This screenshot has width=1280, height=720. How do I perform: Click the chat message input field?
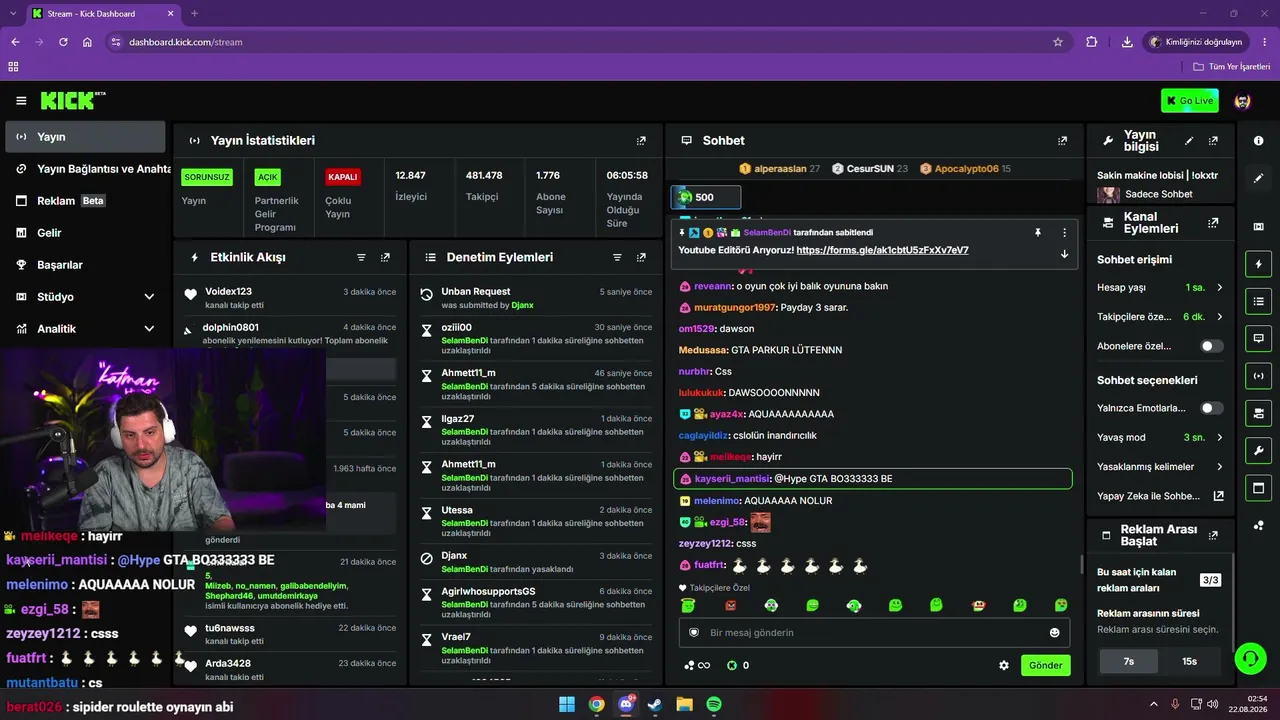(x=874, y=633)
